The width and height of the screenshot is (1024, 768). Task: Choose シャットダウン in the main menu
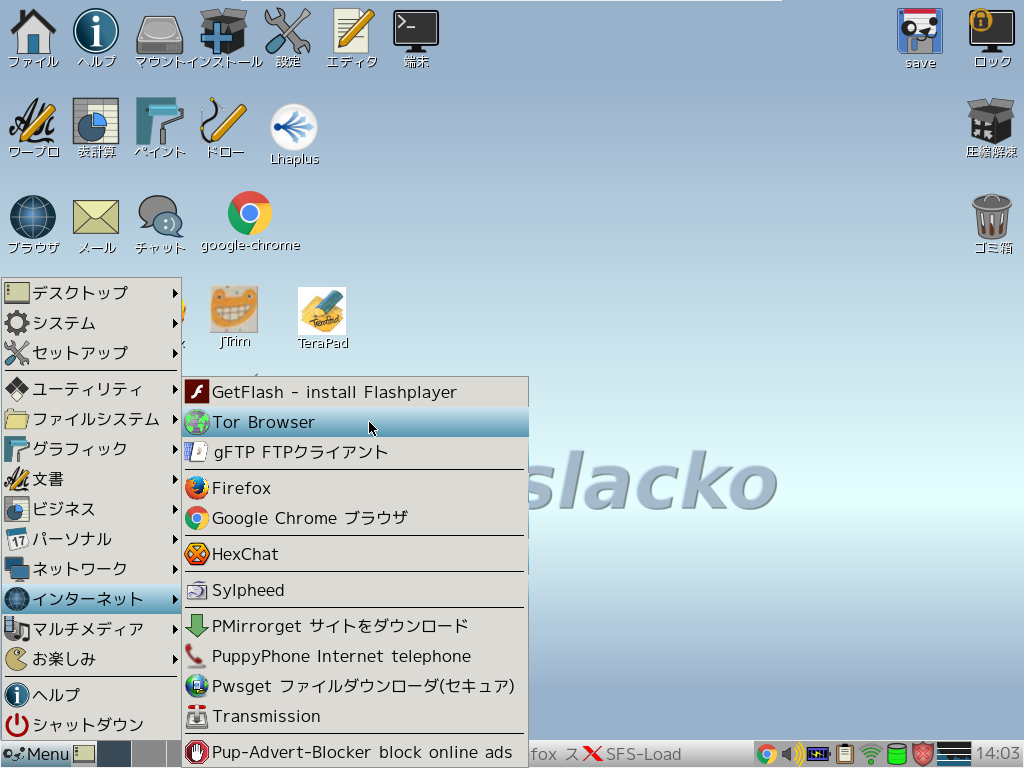[91, 725]
